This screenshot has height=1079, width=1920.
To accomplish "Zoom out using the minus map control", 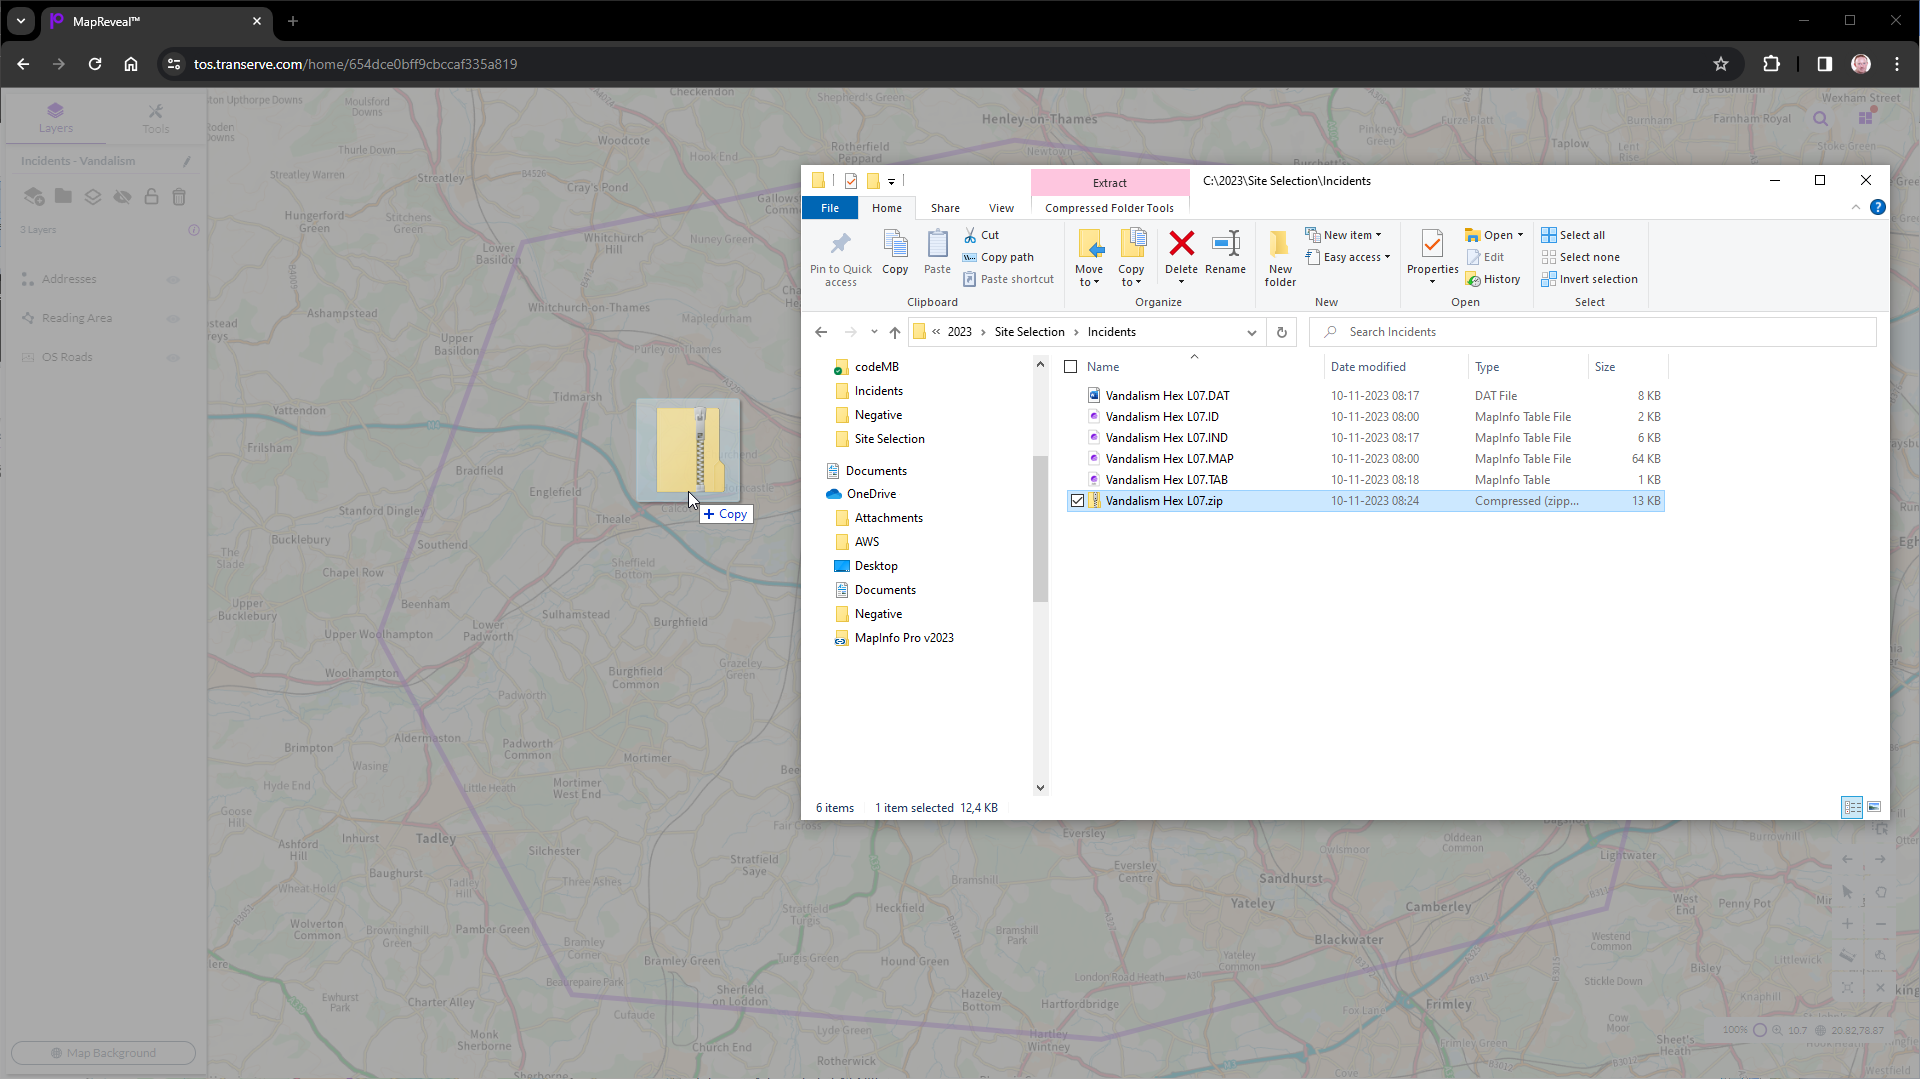I will point(1883,924).
